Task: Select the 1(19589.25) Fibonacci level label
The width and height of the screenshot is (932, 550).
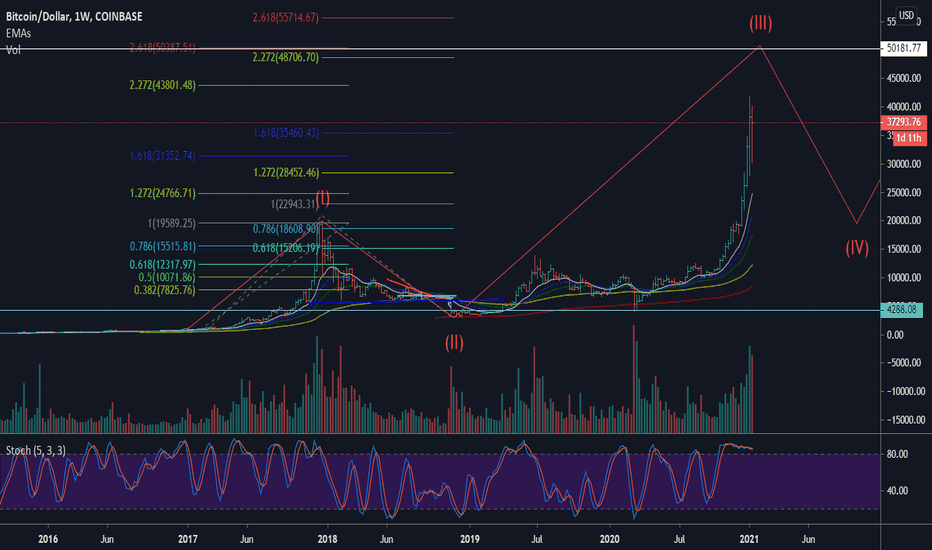Action: click(172, 224)
